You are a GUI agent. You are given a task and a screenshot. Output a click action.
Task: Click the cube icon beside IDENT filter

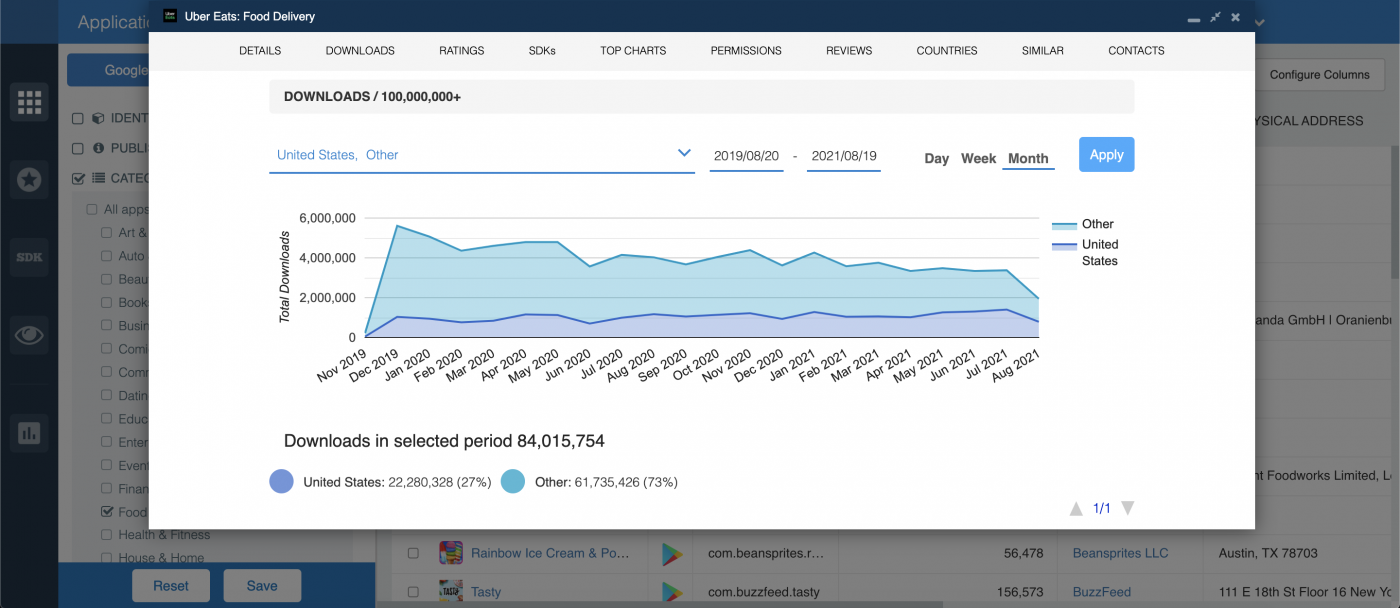coord(98,118)
